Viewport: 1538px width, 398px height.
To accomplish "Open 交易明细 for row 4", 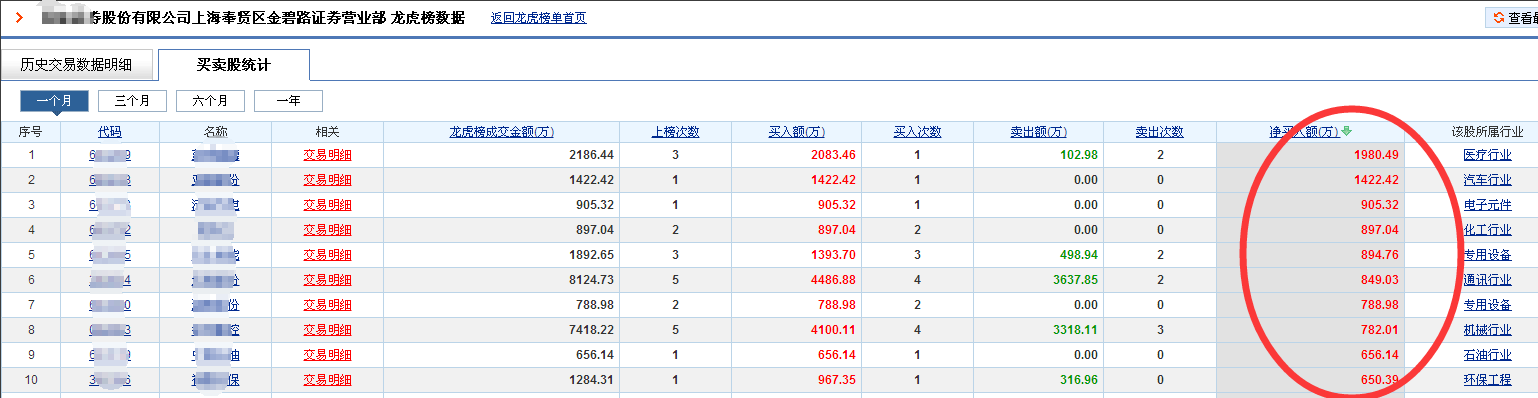I will click(x=328, y=230).
